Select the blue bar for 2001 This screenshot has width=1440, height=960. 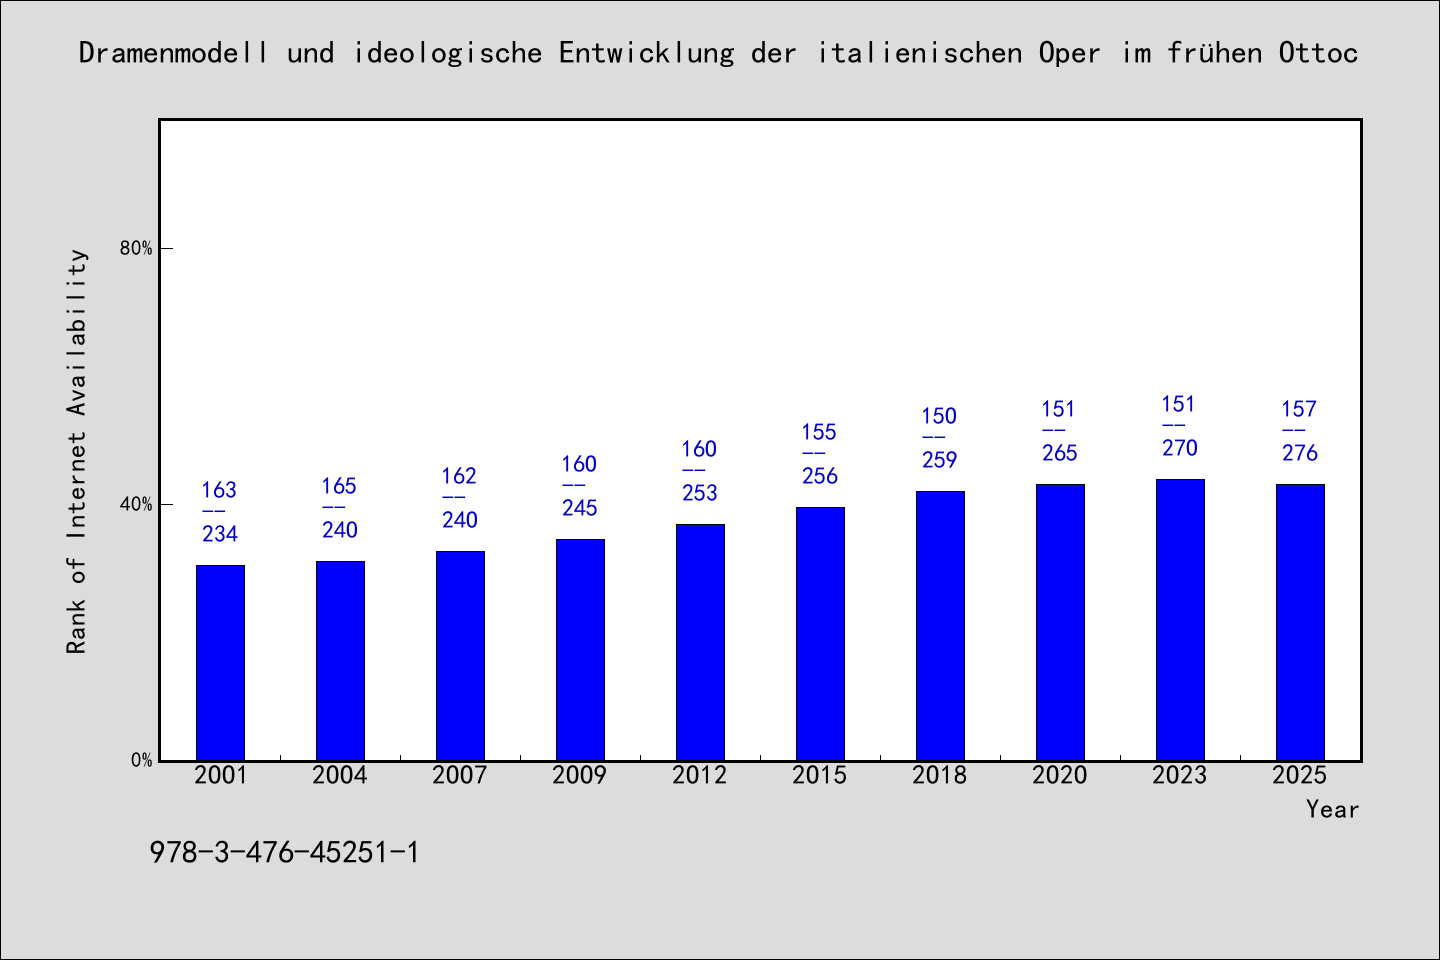[x=220, y=662]
